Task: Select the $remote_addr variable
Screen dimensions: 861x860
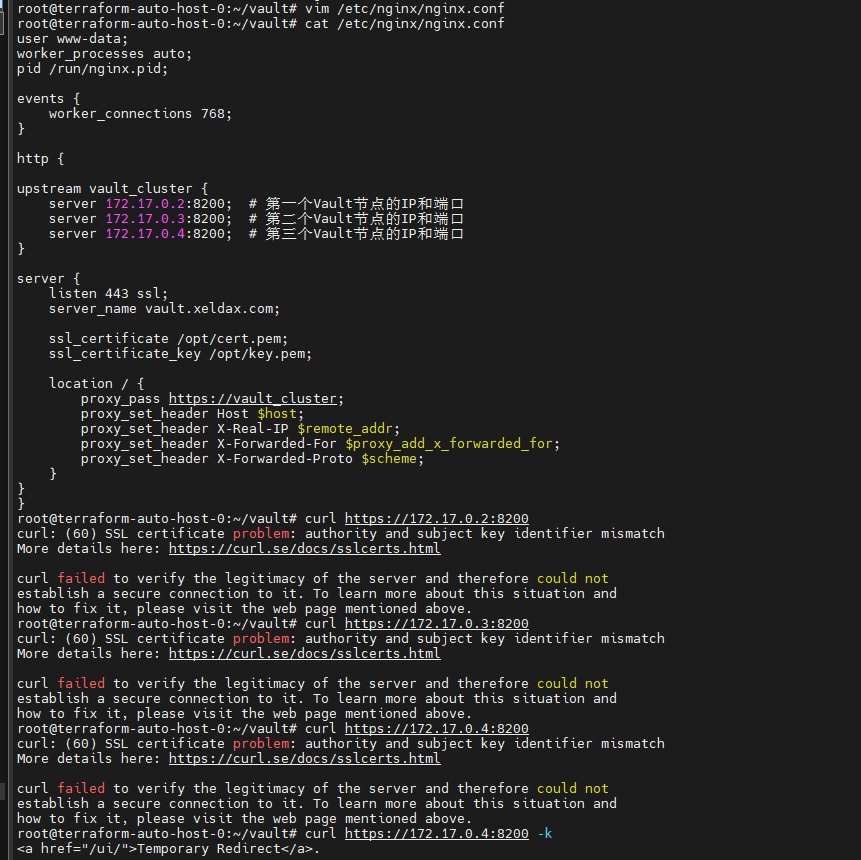Action: pos(345,428)
